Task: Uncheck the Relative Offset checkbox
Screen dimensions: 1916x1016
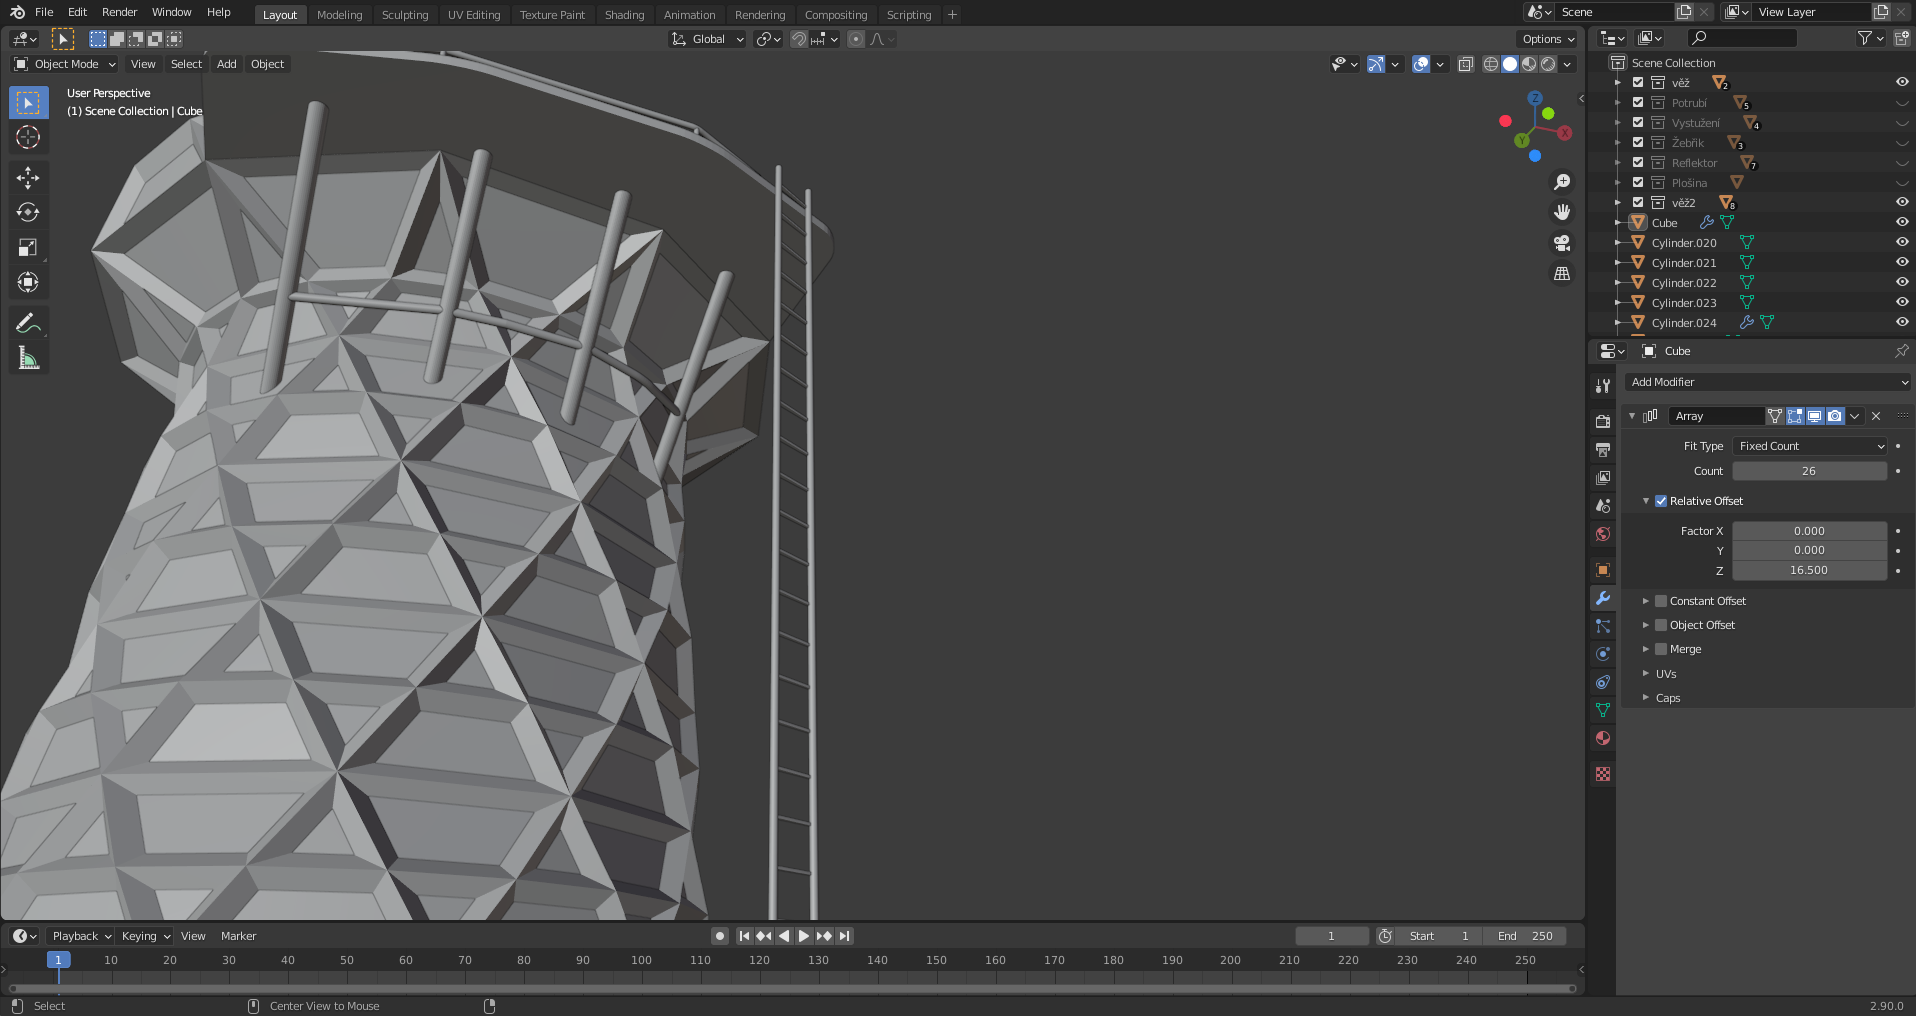Action: pyautogui.click(x=1661, y=501)
